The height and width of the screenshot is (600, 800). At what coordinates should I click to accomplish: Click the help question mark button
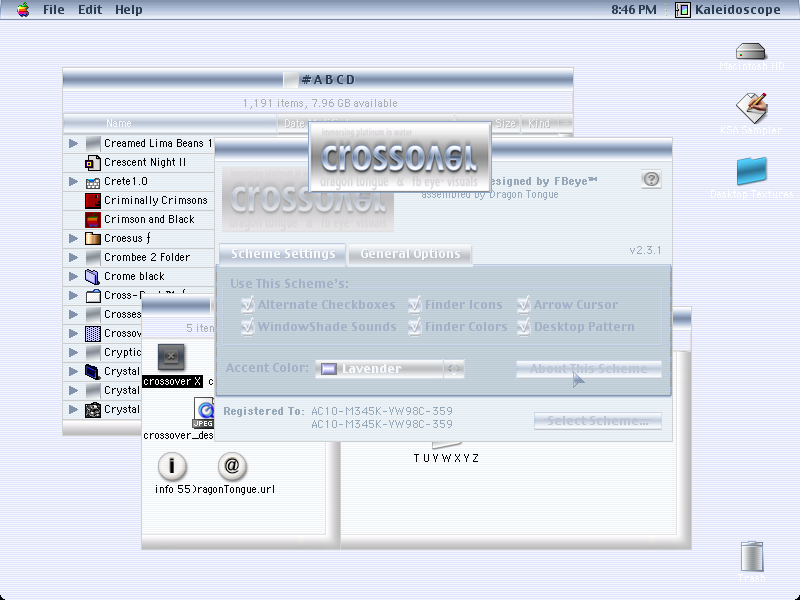point(651,179)
